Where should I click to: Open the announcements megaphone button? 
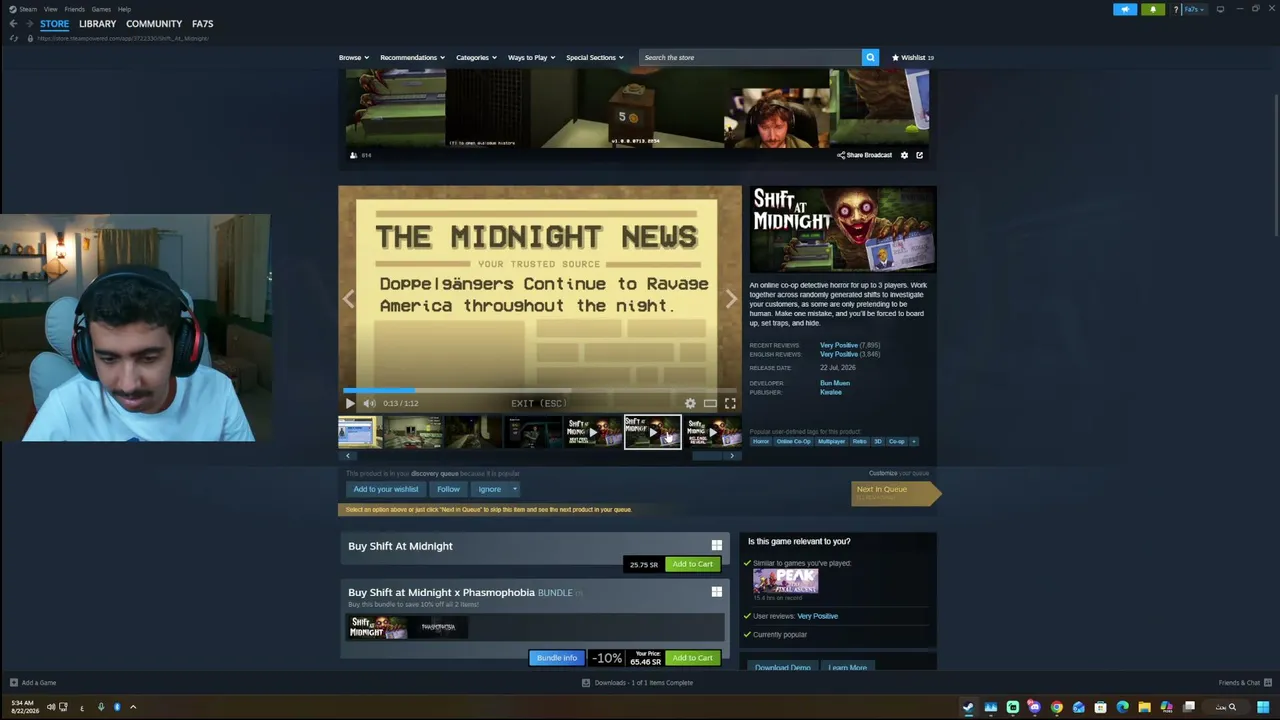(x=1125, y=9)
